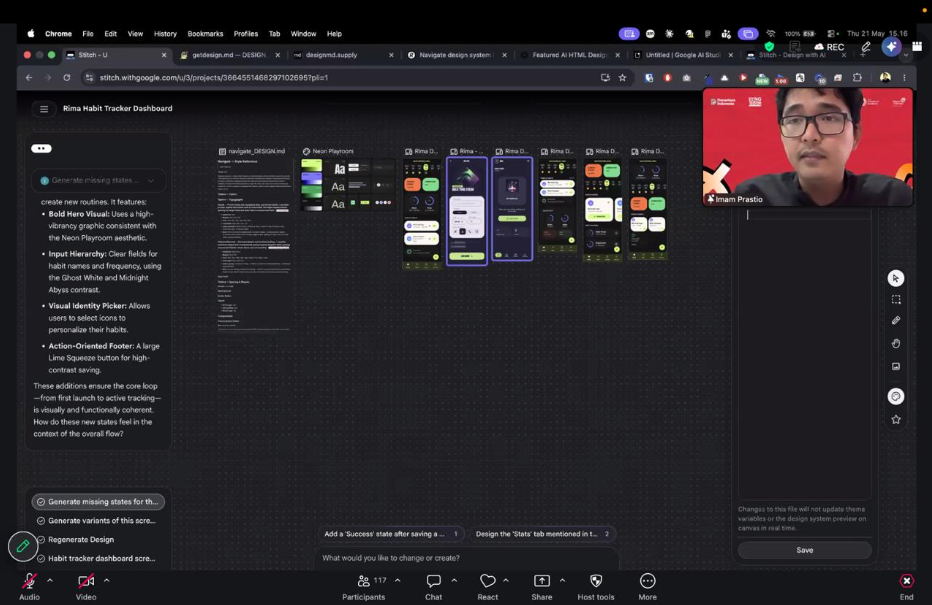932x605 pixels.
Task: Select the cursor select tool
Action: 896,278
